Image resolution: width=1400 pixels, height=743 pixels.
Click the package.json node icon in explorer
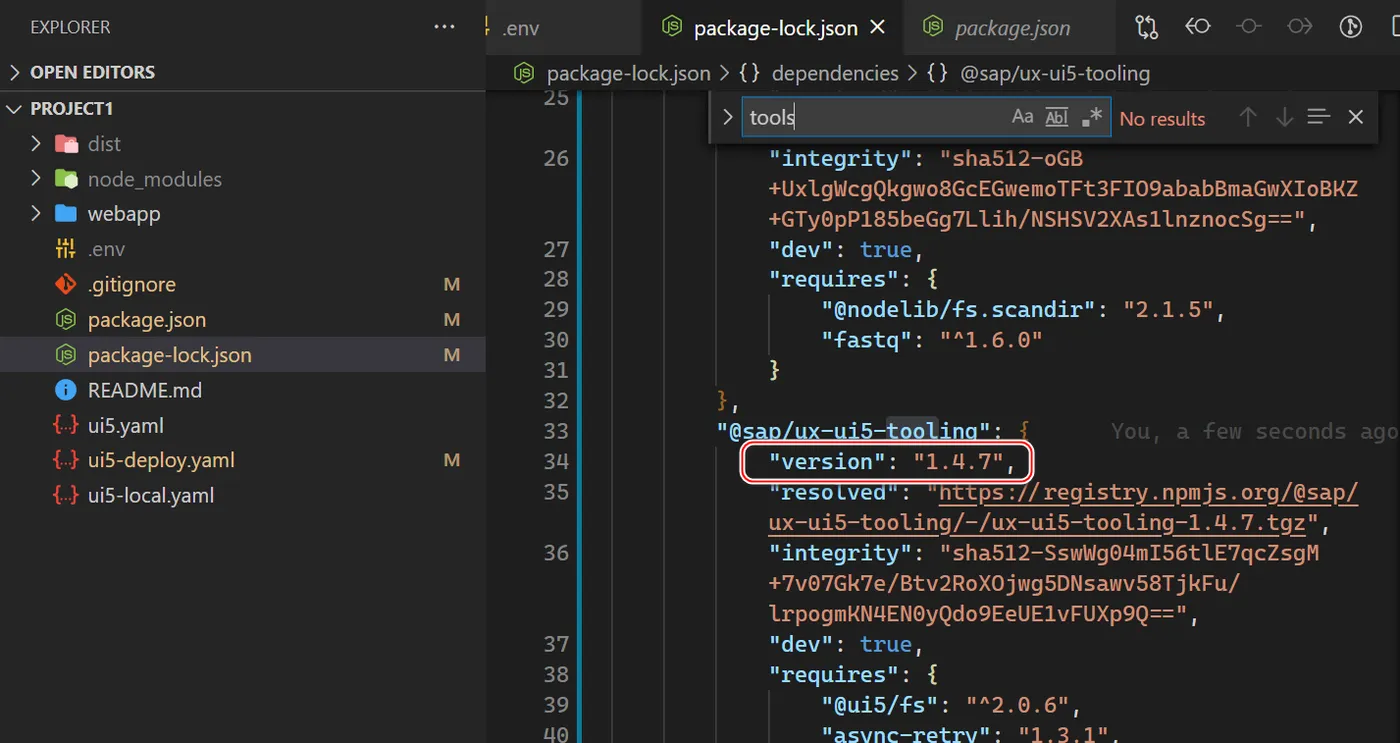point(66,320)
